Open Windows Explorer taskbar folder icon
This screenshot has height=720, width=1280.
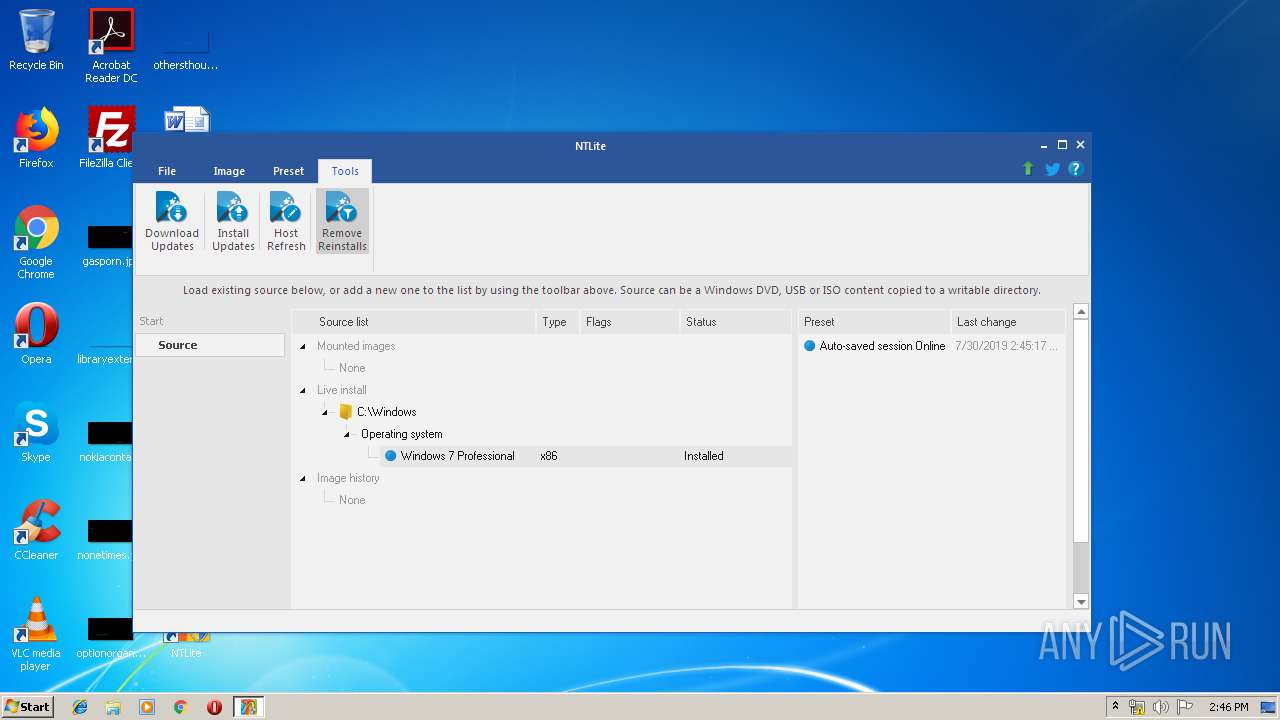[113, 707]
